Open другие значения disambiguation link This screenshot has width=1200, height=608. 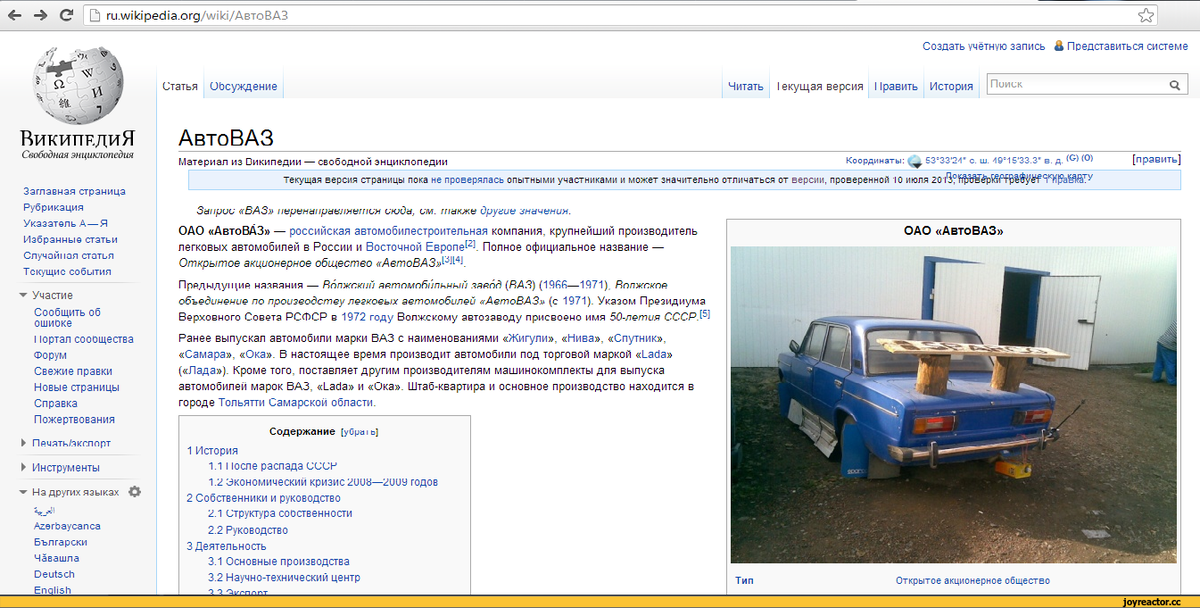524,211
